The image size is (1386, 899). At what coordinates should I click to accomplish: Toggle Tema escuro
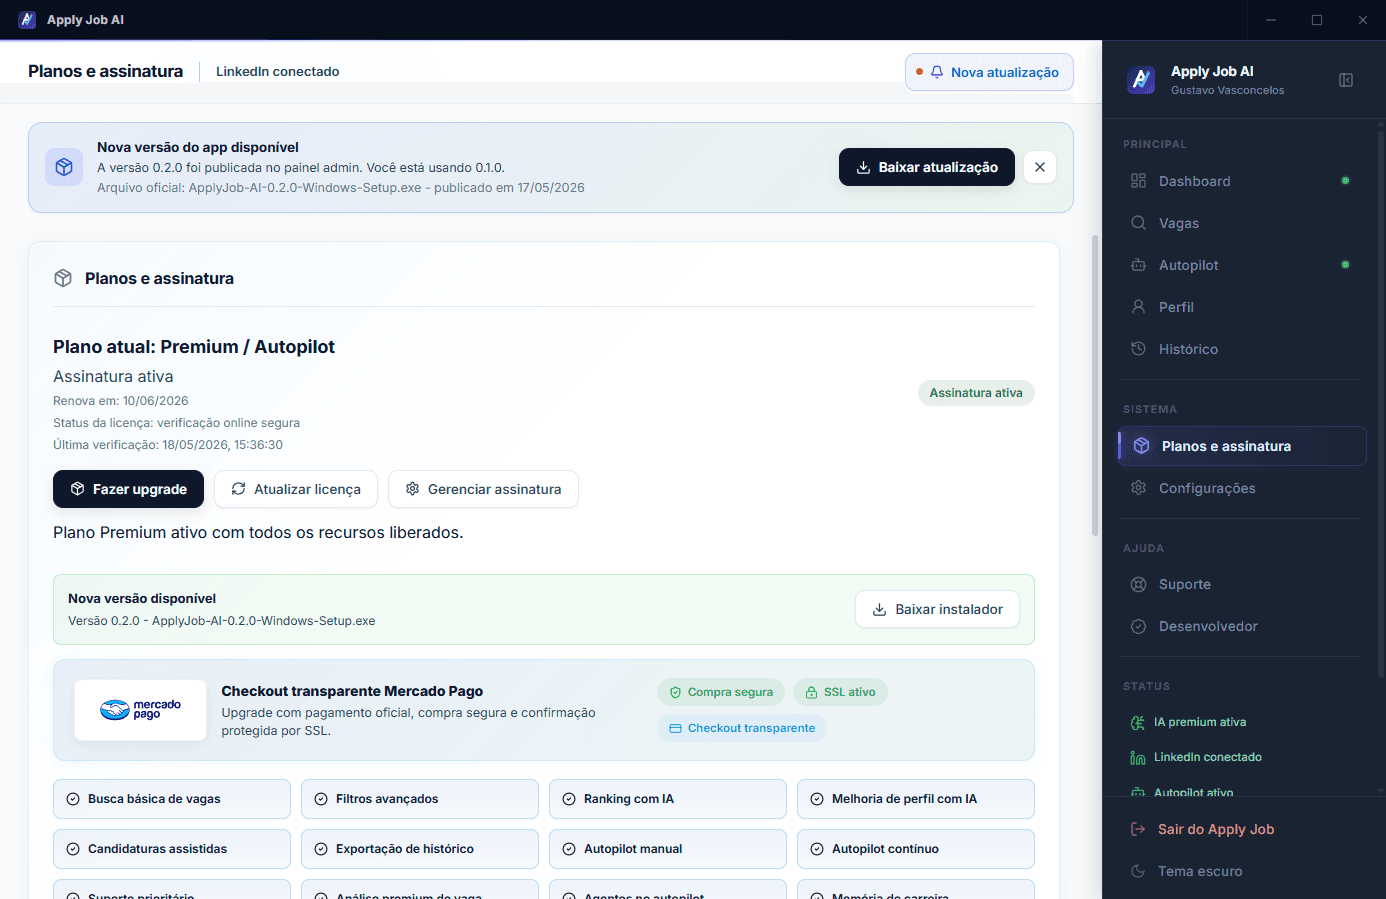click(1200, 871)
